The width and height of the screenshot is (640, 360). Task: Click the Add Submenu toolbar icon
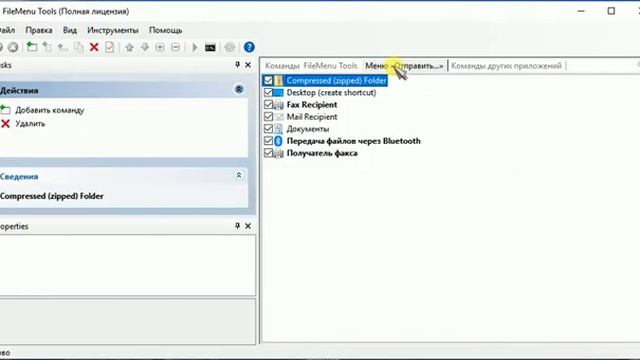point(47,47)
